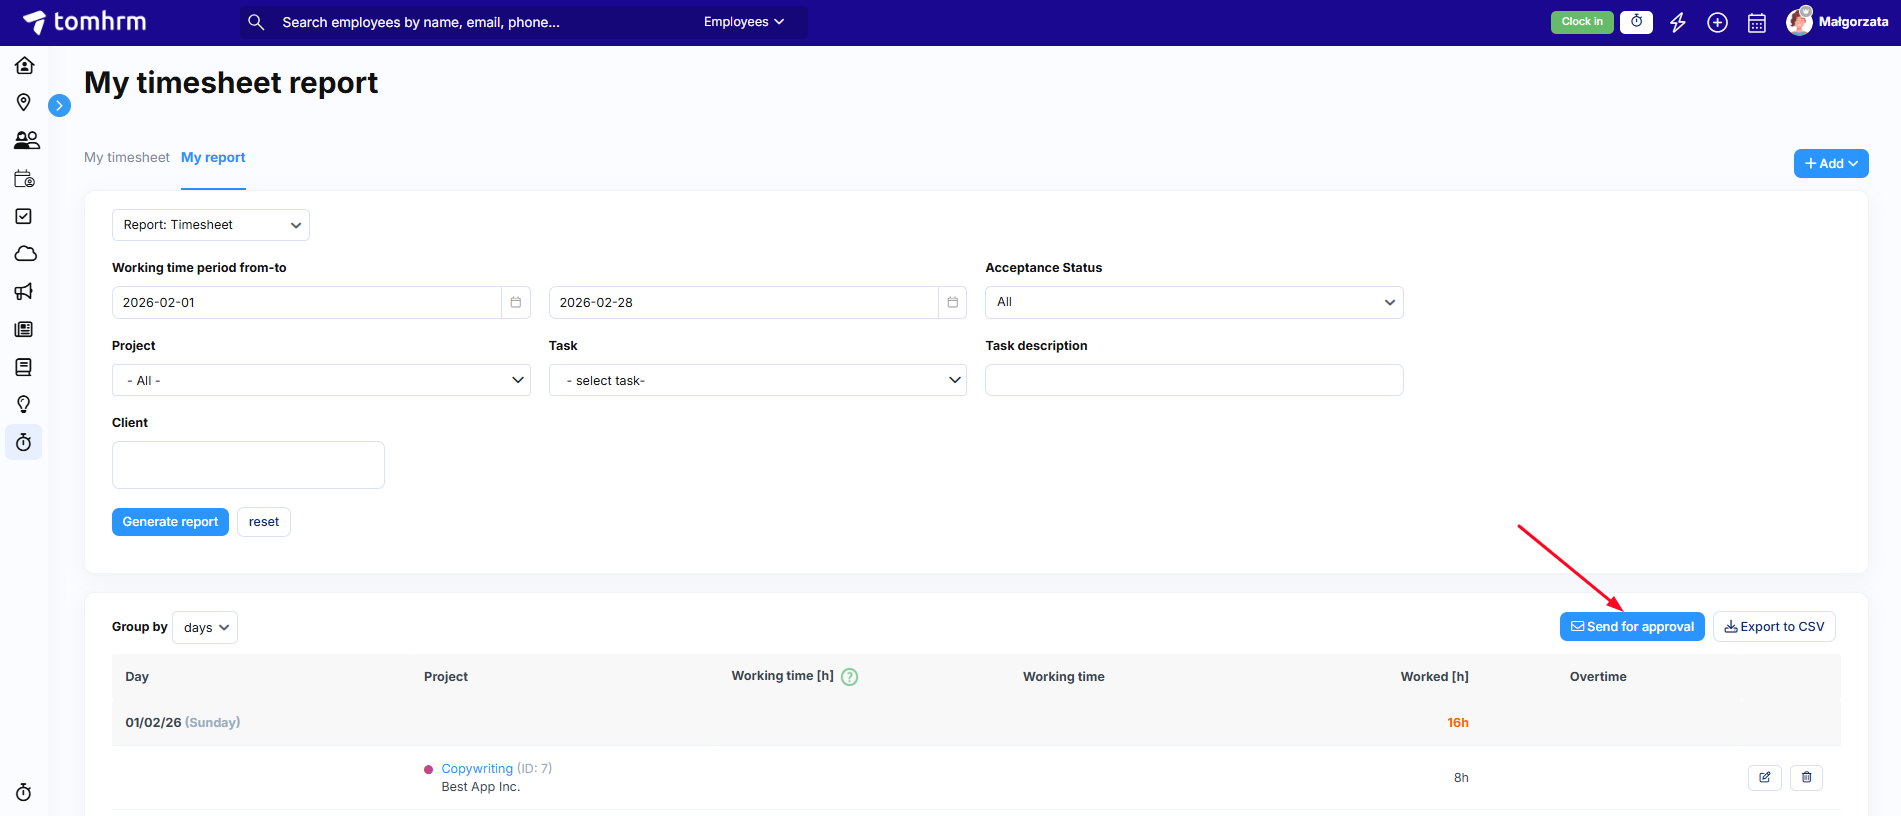Screen dimensions: 1901x816
Task: Click the location pin sidebar icon
Action: (x=24, y=103)
